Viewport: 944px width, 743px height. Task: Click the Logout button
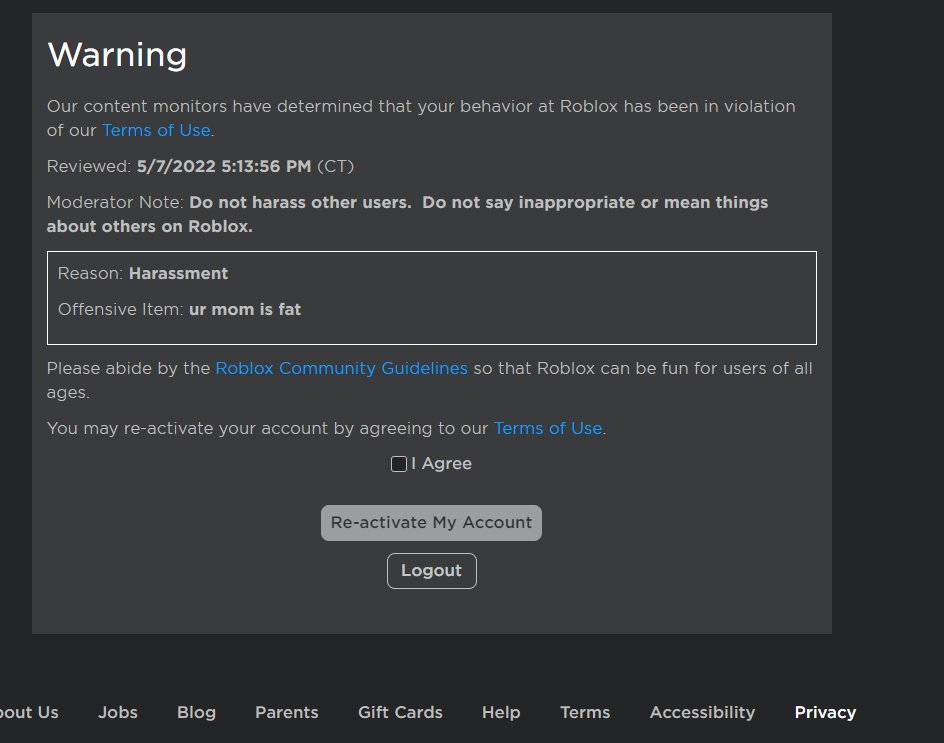click(432, 571)
